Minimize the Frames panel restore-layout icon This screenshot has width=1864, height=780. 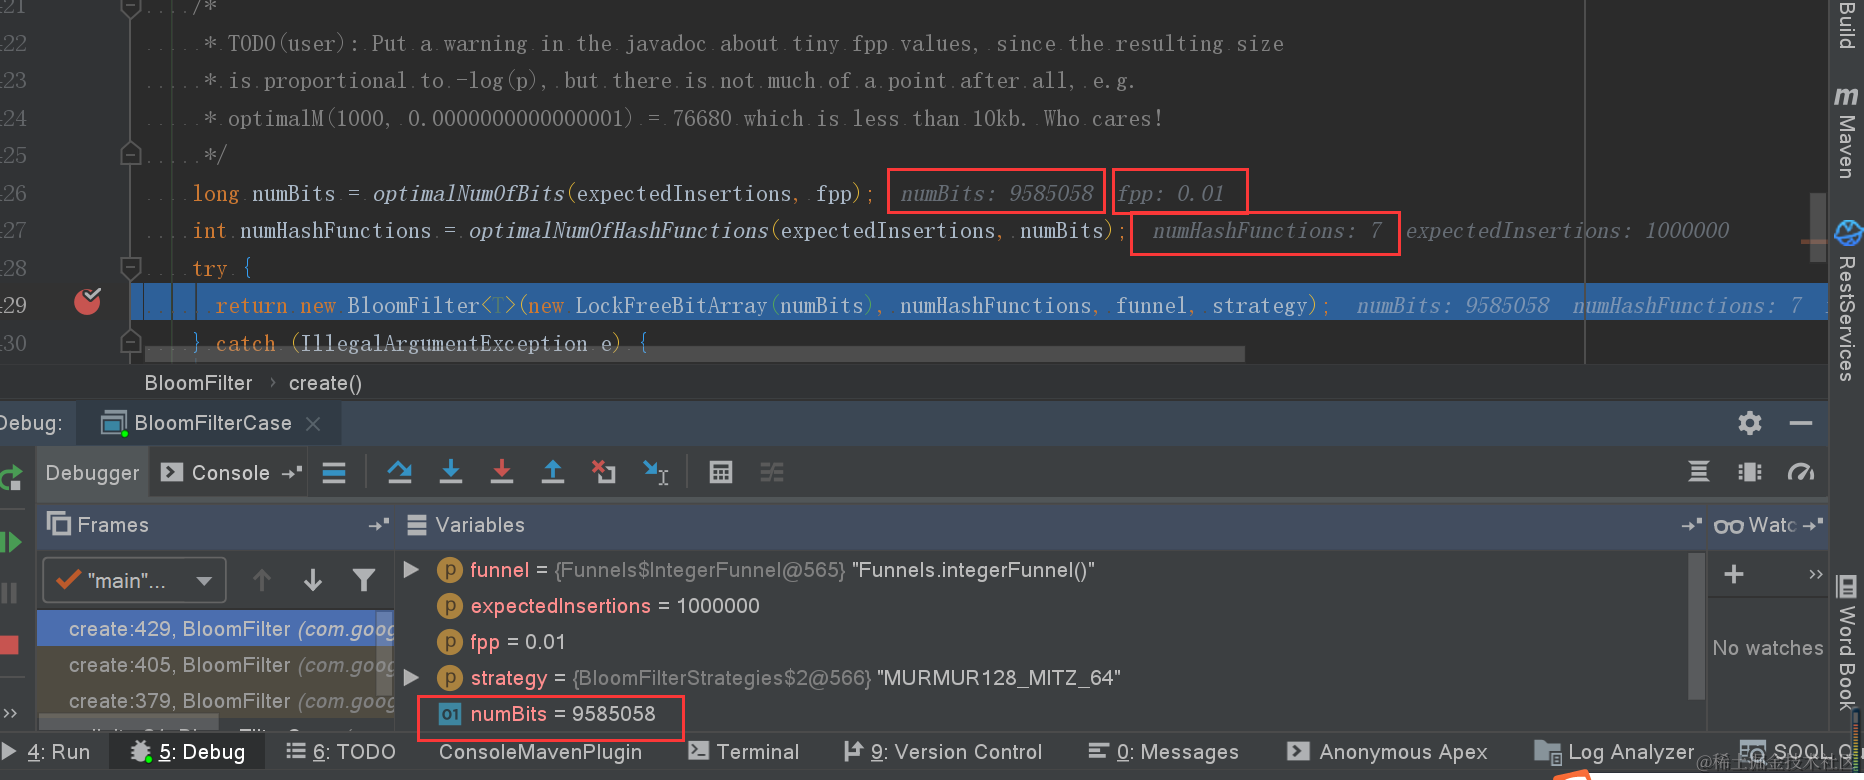coord(378,525)
